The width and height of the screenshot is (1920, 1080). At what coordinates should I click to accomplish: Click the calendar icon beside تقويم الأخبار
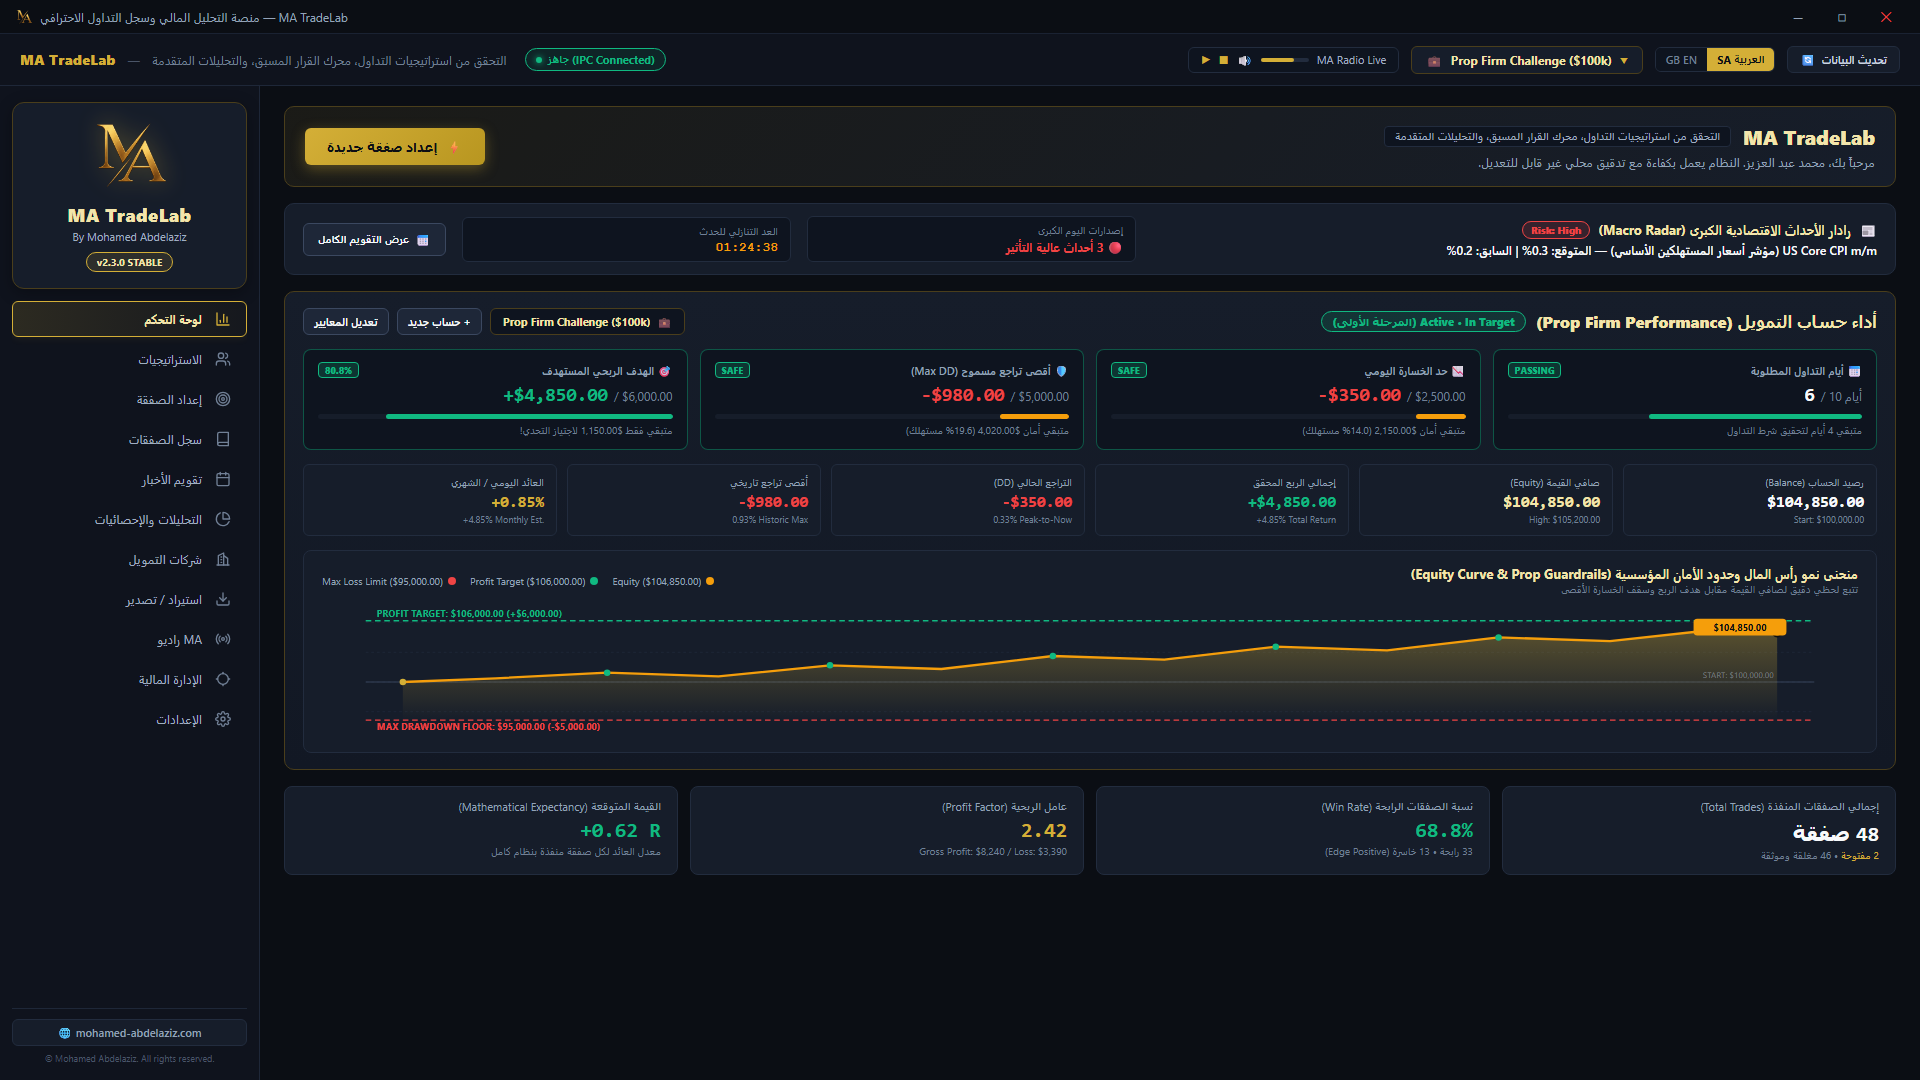coord(223,480)
